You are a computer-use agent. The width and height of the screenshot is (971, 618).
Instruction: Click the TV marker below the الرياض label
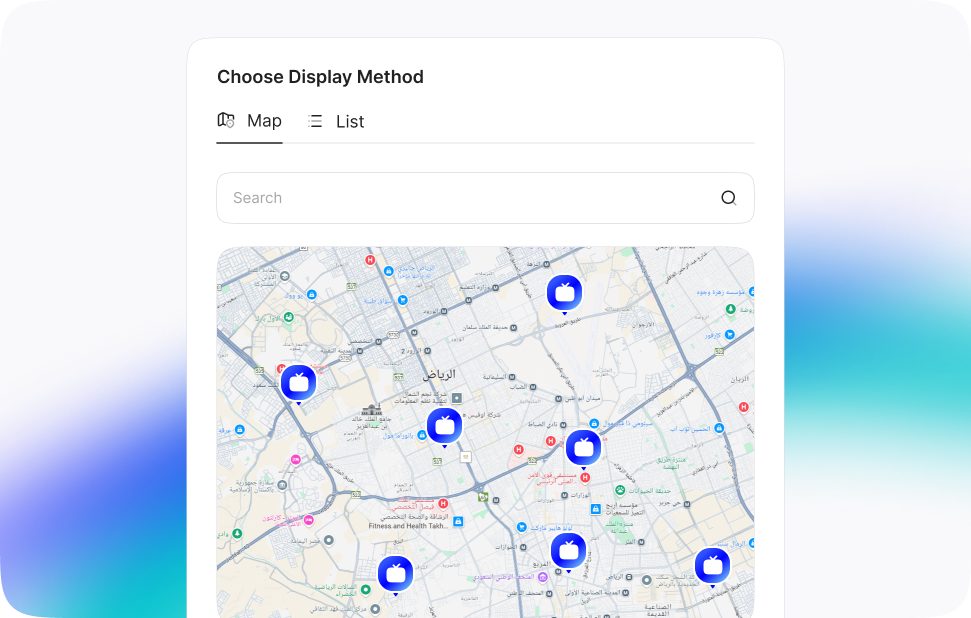[x=444, y=426]
